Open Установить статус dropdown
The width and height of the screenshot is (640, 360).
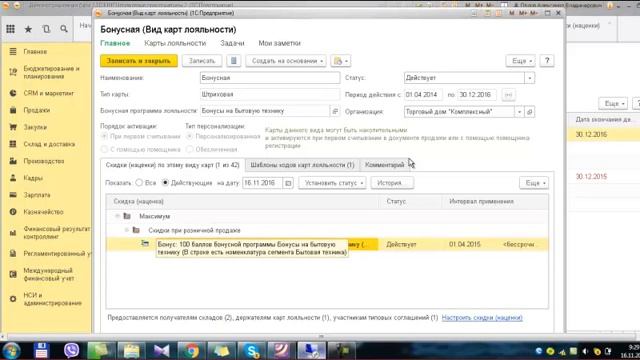tap(332, 183)
